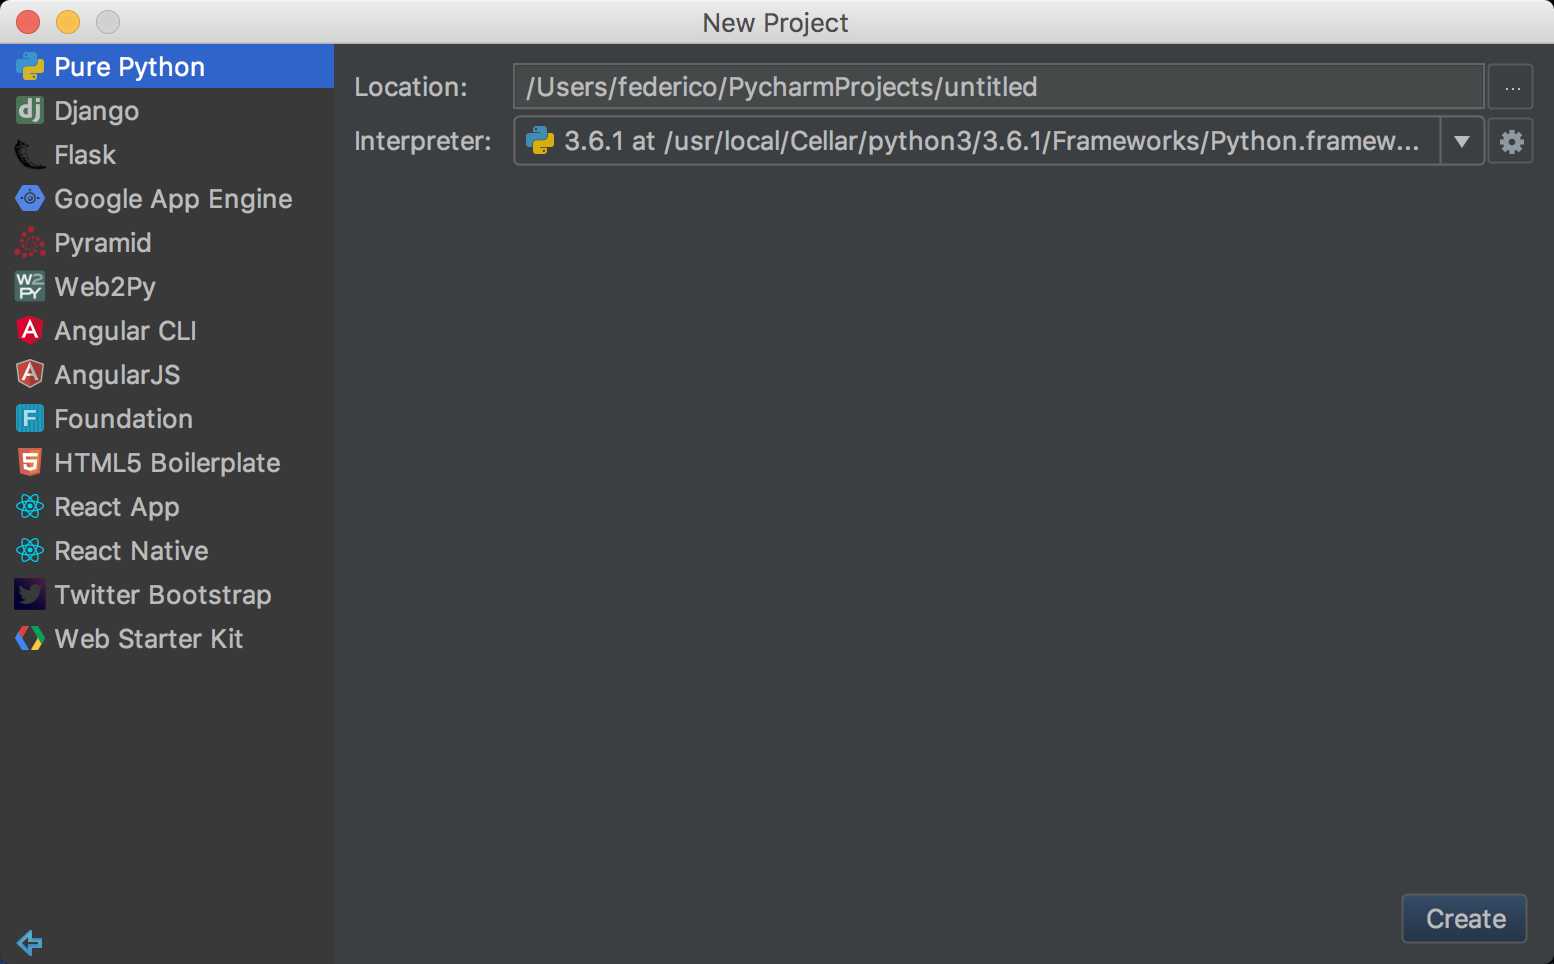Select the Pure Python project type
This screenshot has height=964, width=1554.
tap(167, 66)
